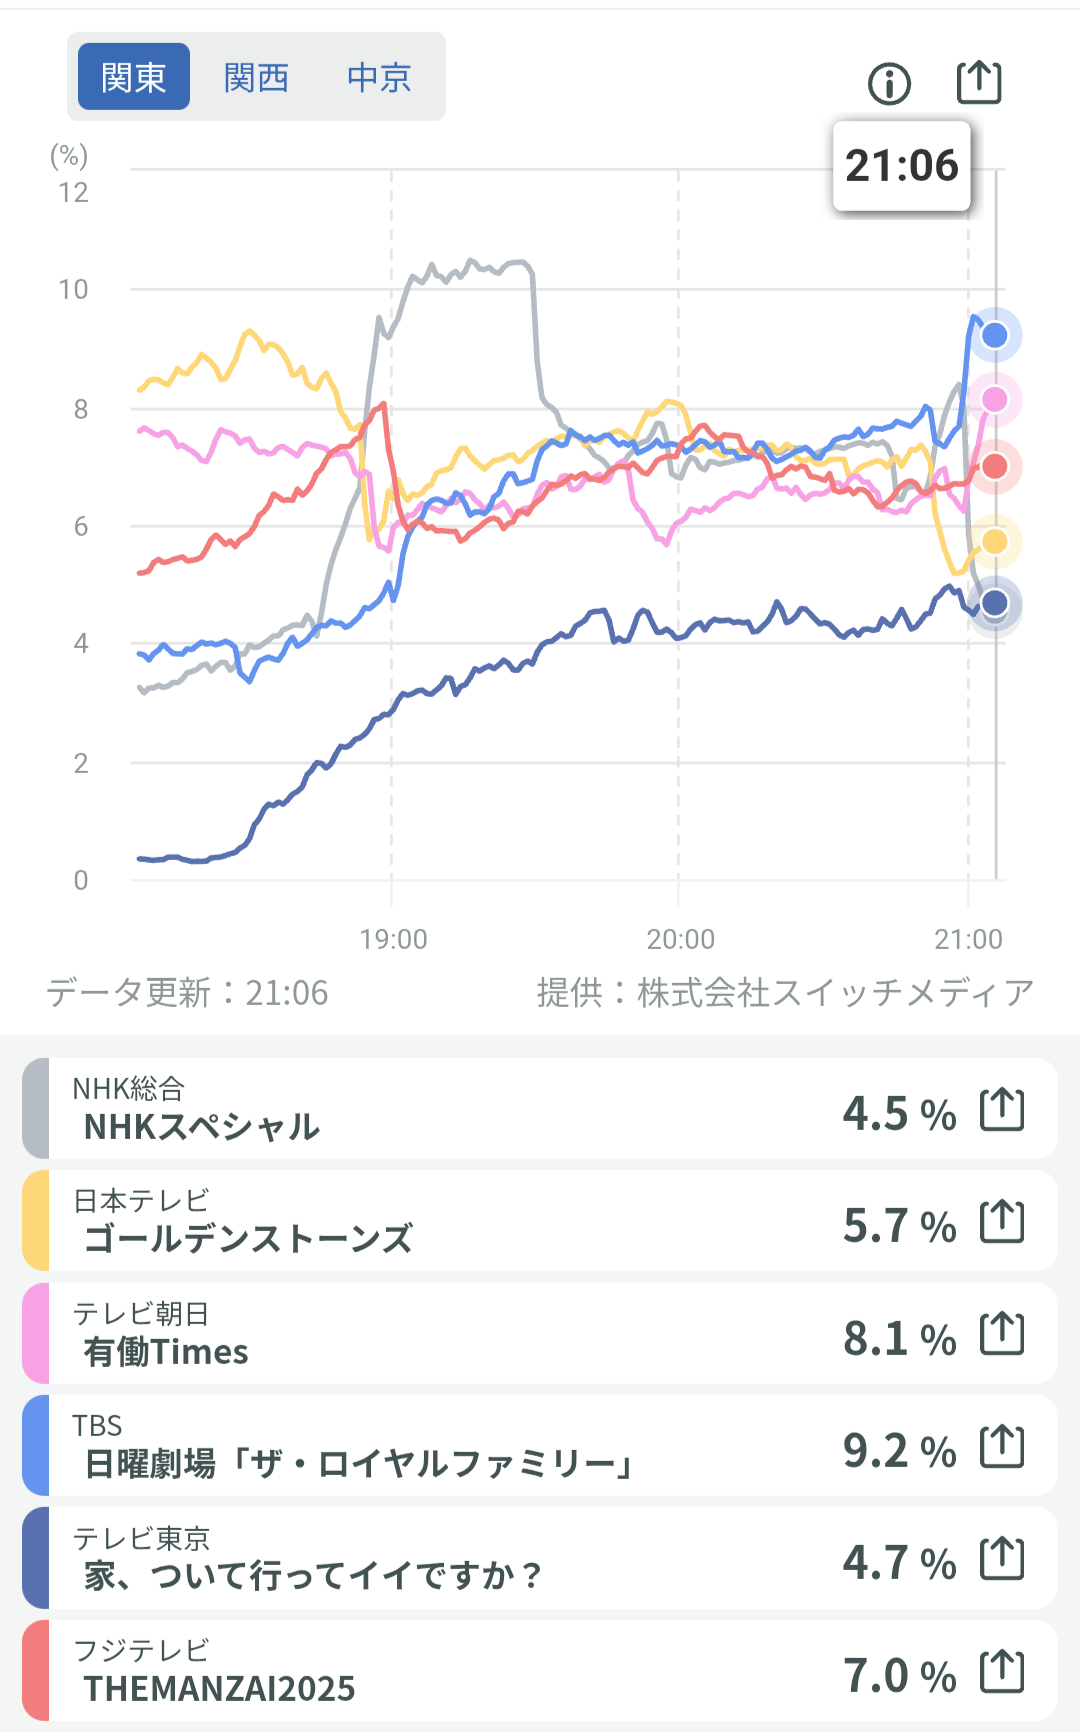
Task: Share the ゴールデンストーンズ rating
Action: click(1002, 1222)
